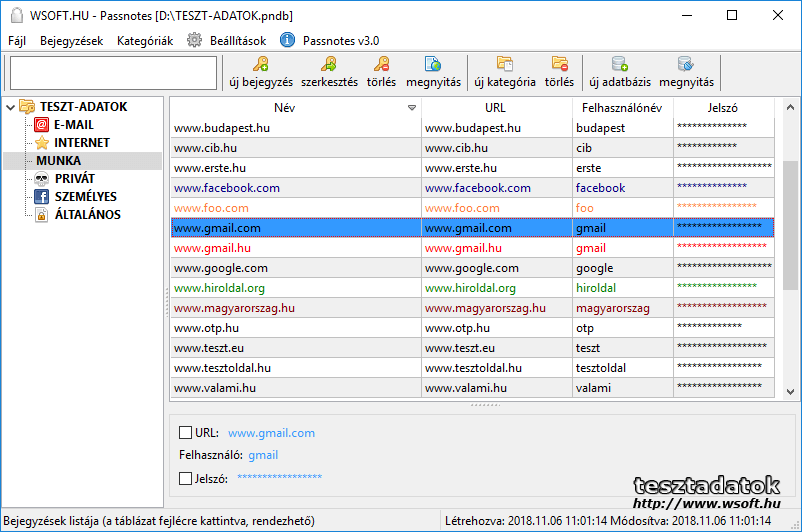Click the Jelszó column header
Image resolution: width=802 pixels, height=532 pixels.
click(x=723, y=108)
